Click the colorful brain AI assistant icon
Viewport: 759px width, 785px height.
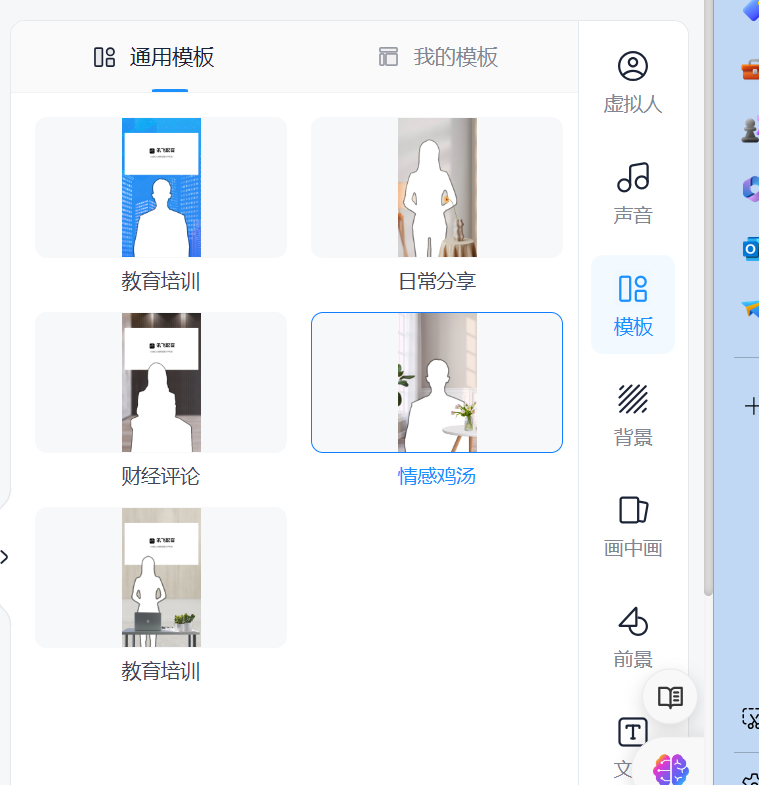[671, 769]
